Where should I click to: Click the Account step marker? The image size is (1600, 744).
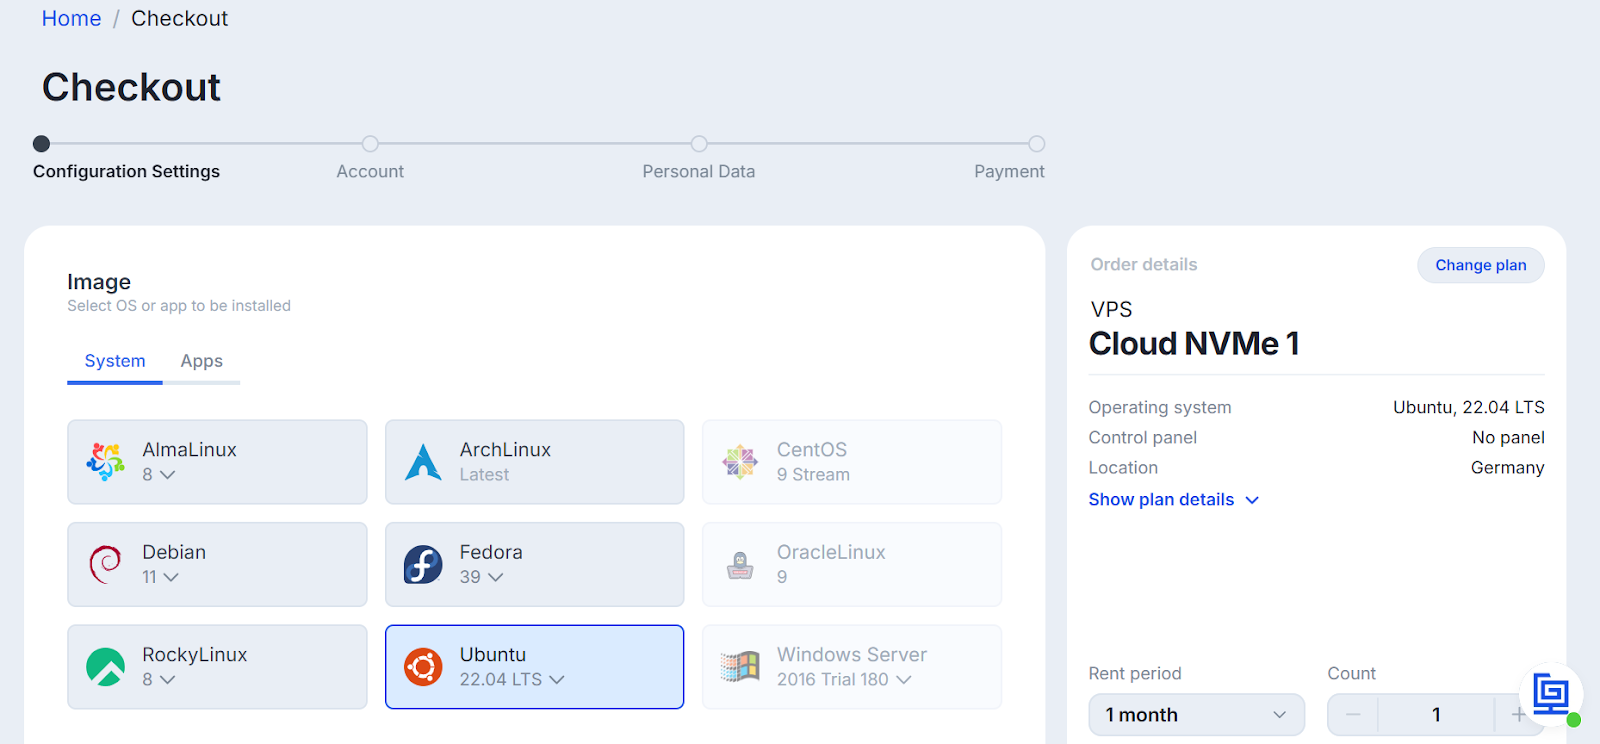click(370, 144)
